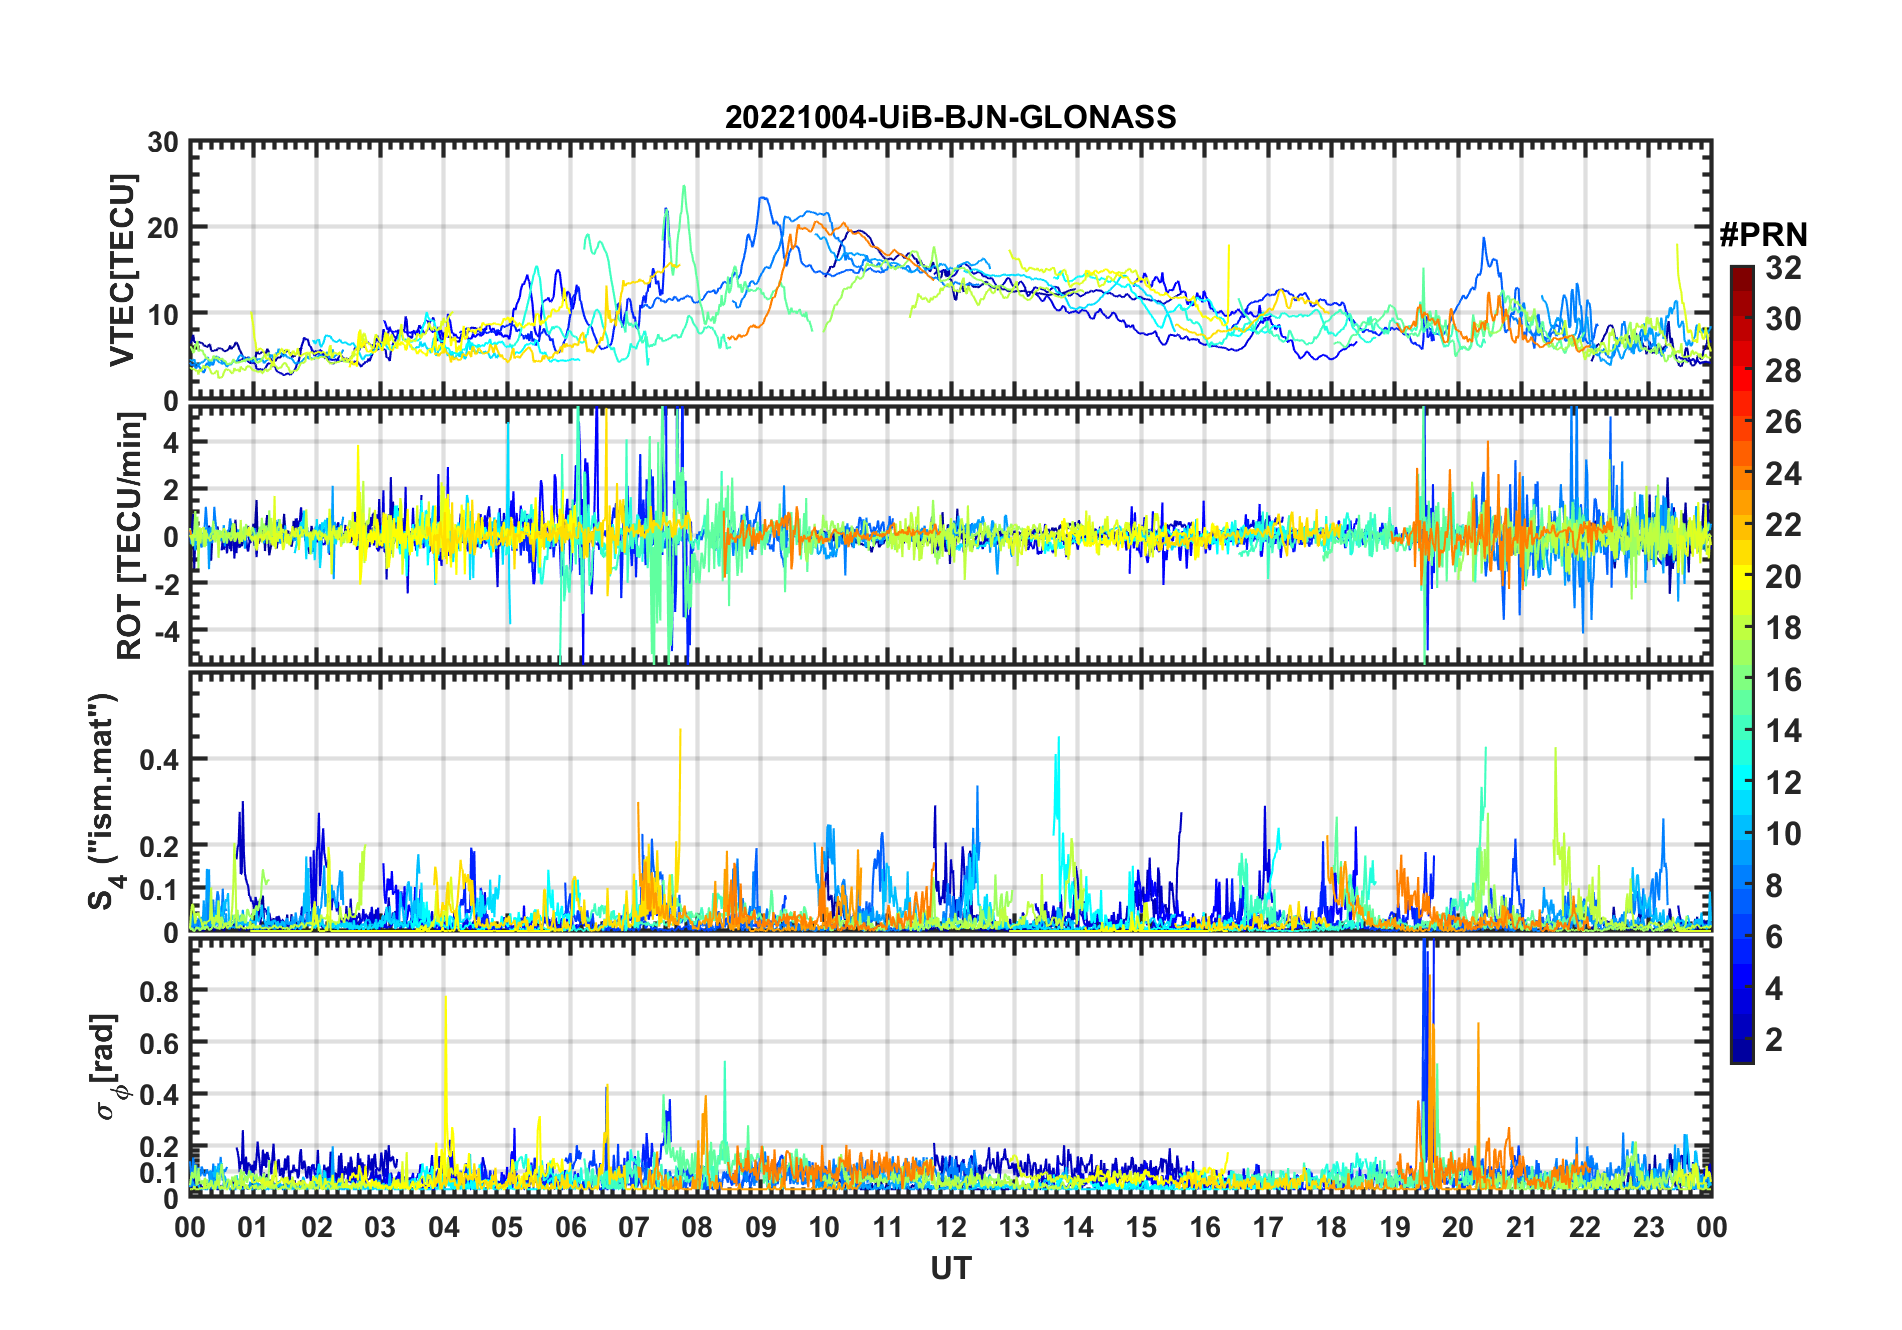Screen dimensions: 1902x1330
Task: Click the 23 hour tick label
Action: (x=1648, y=1227)
